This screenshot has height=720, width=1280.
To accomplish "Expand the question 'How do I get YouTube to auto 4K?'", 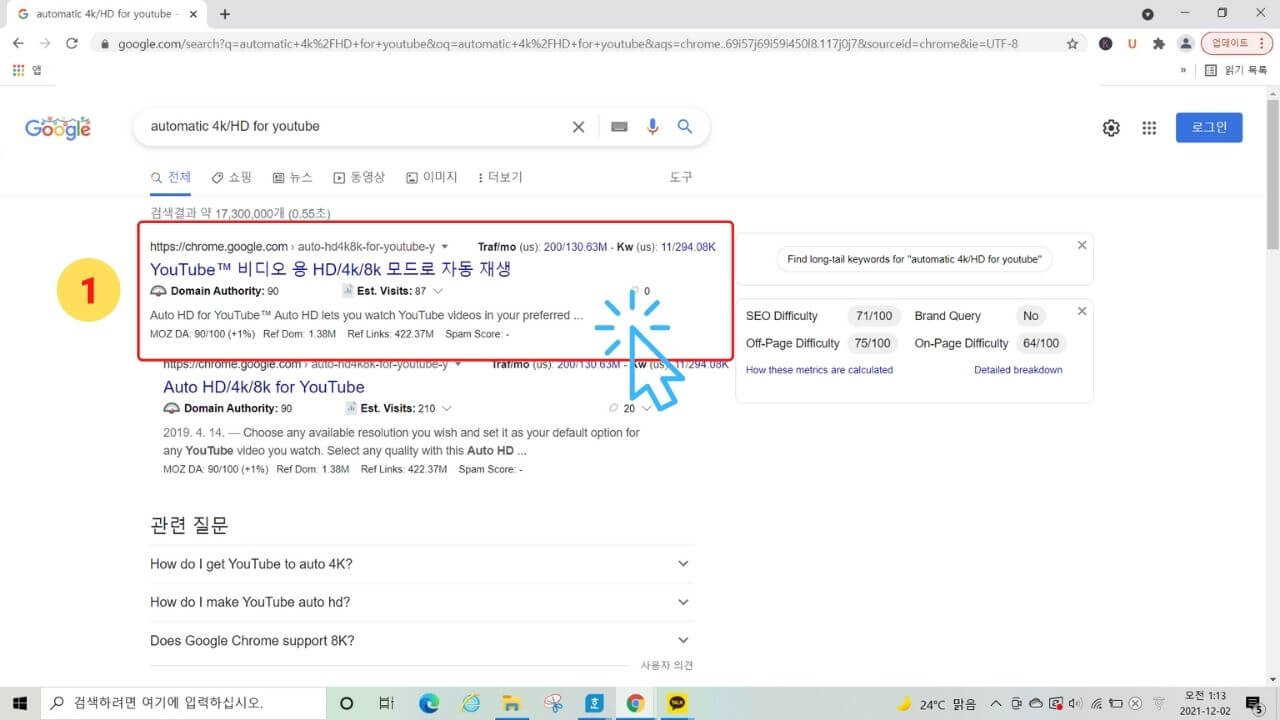I will 683,563.
